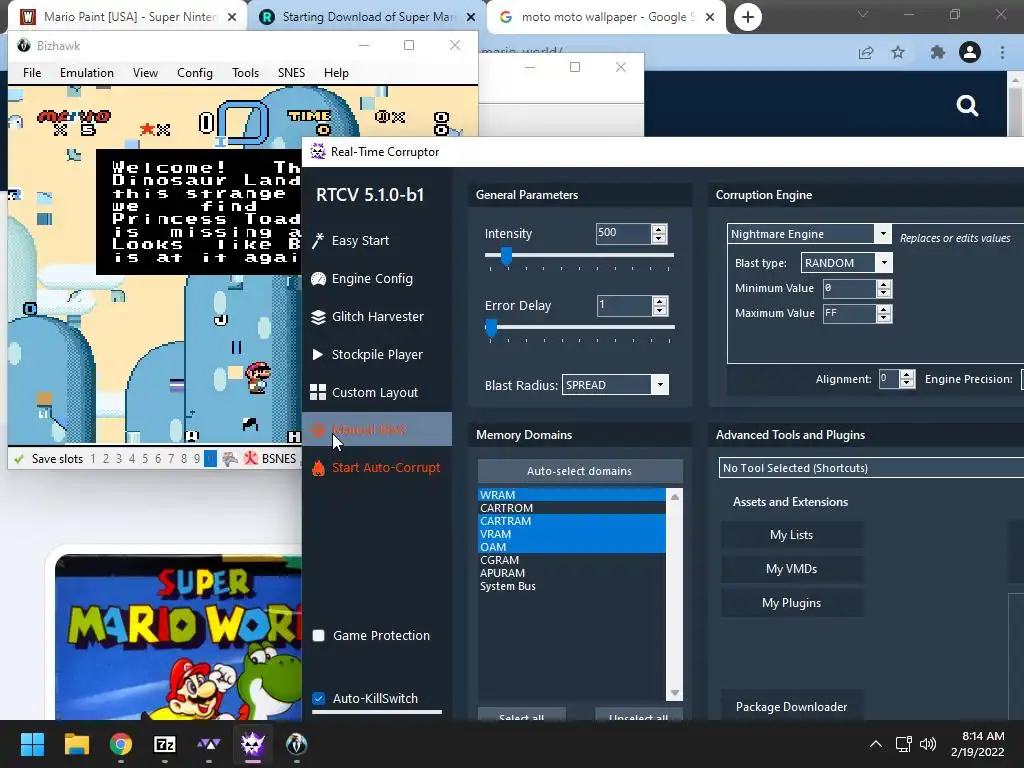Open a new Chrome tab
1024x768 pixels.
(748, 17)
